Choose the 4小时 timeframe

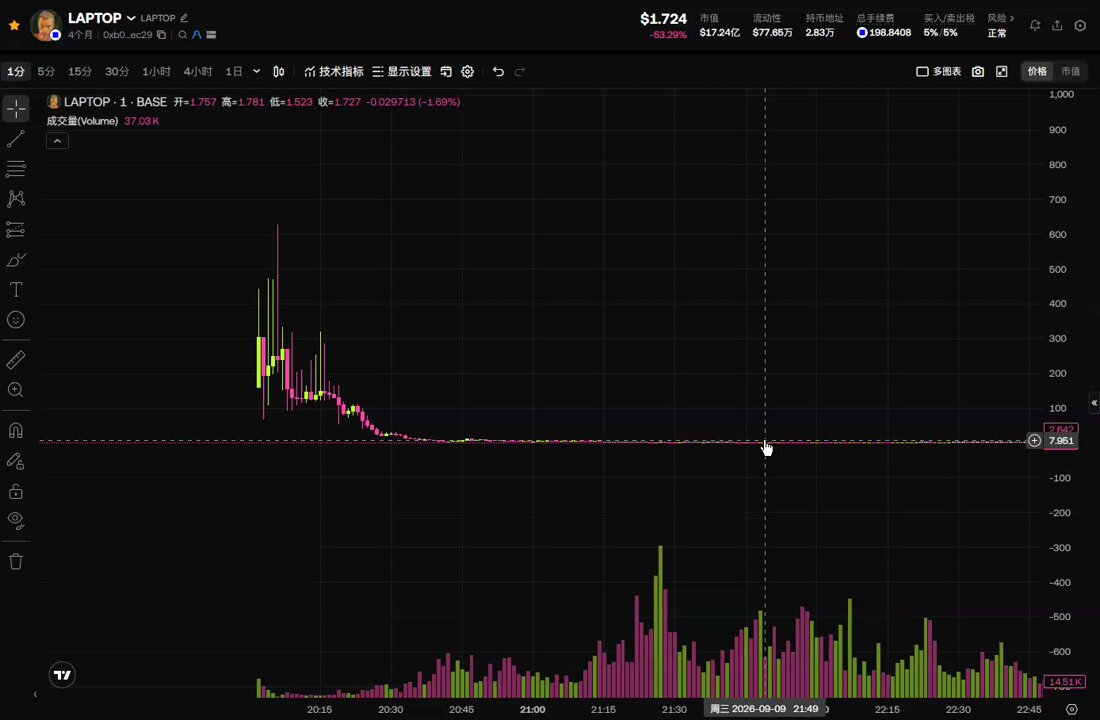click(198, 72)
